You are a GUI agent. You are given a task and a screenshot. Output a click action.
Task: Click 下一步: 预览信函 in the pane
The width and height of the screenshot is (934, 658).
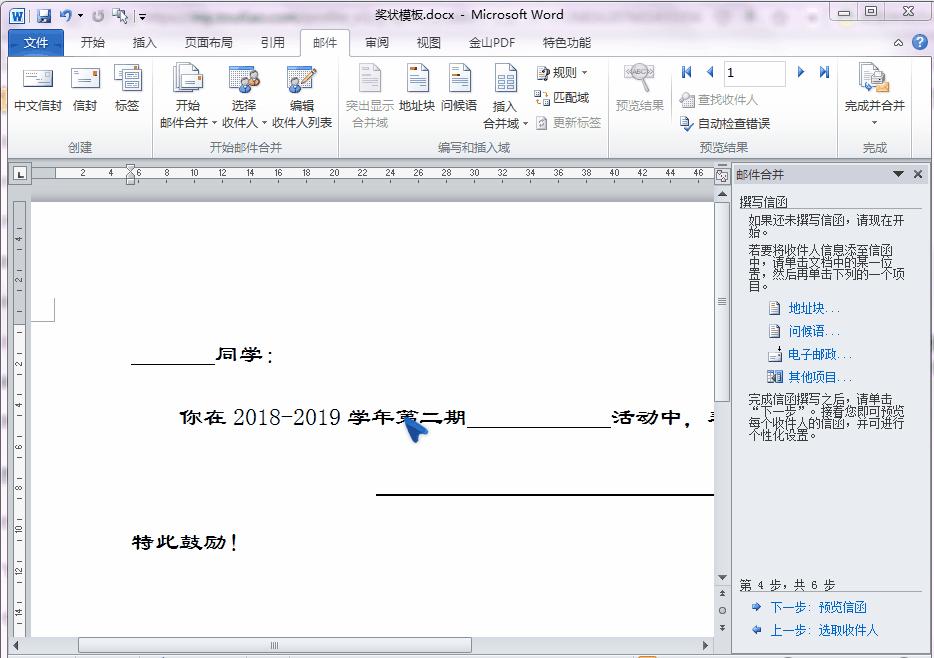pos(822,607)
